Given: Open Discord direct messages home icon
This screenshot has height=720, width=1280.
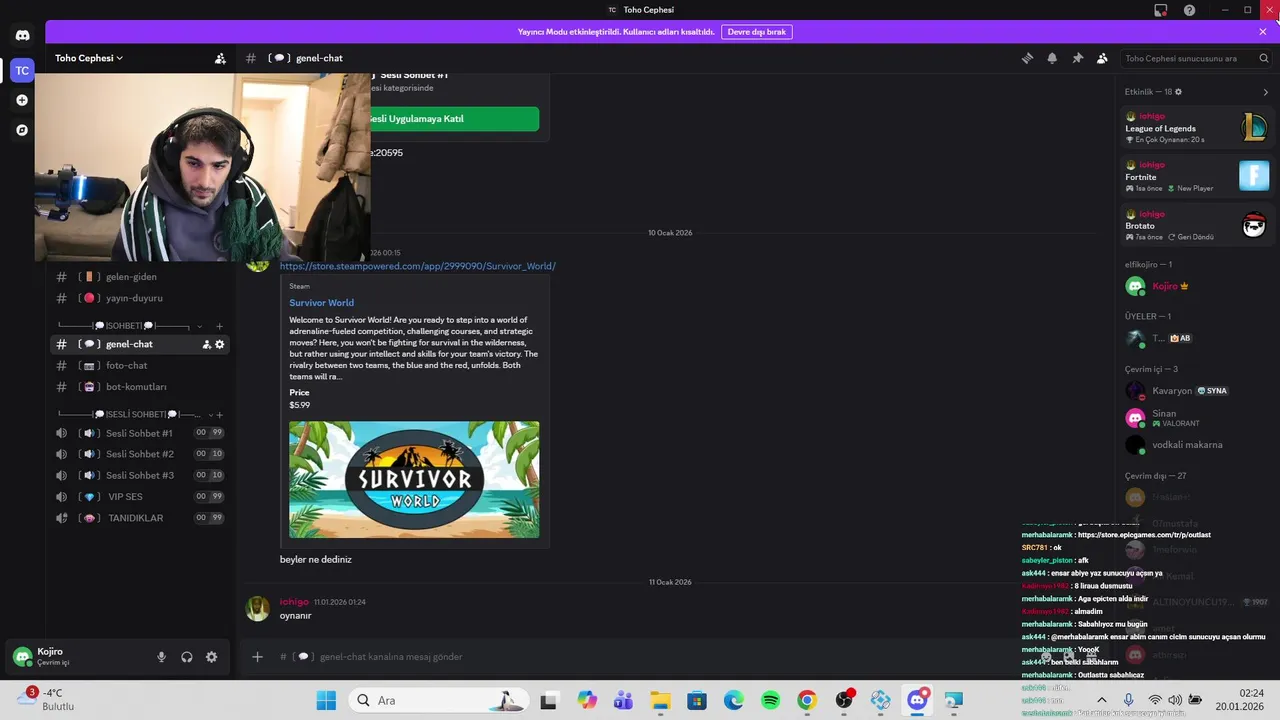Looking at the screenshot, I should click(22, 35).
